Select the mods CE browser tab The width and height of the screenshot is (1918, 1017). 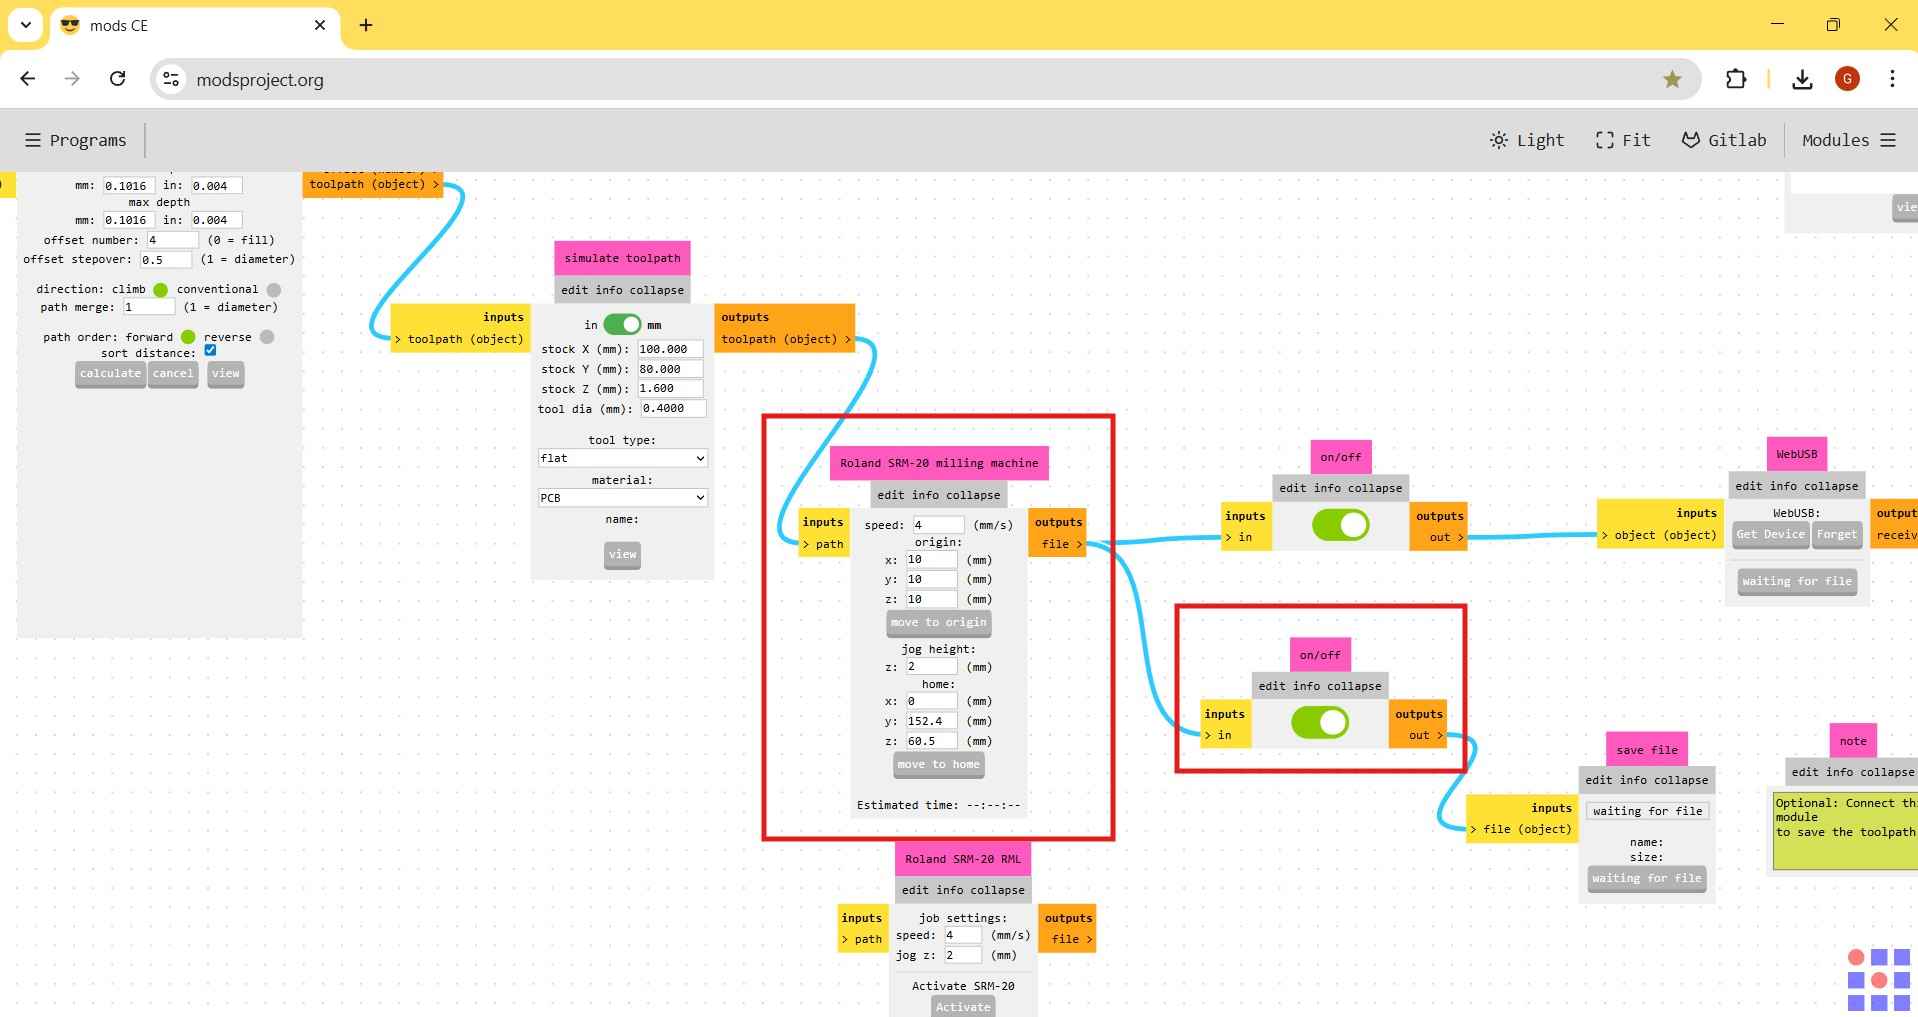pyautogui.click(x=195, y=25)
